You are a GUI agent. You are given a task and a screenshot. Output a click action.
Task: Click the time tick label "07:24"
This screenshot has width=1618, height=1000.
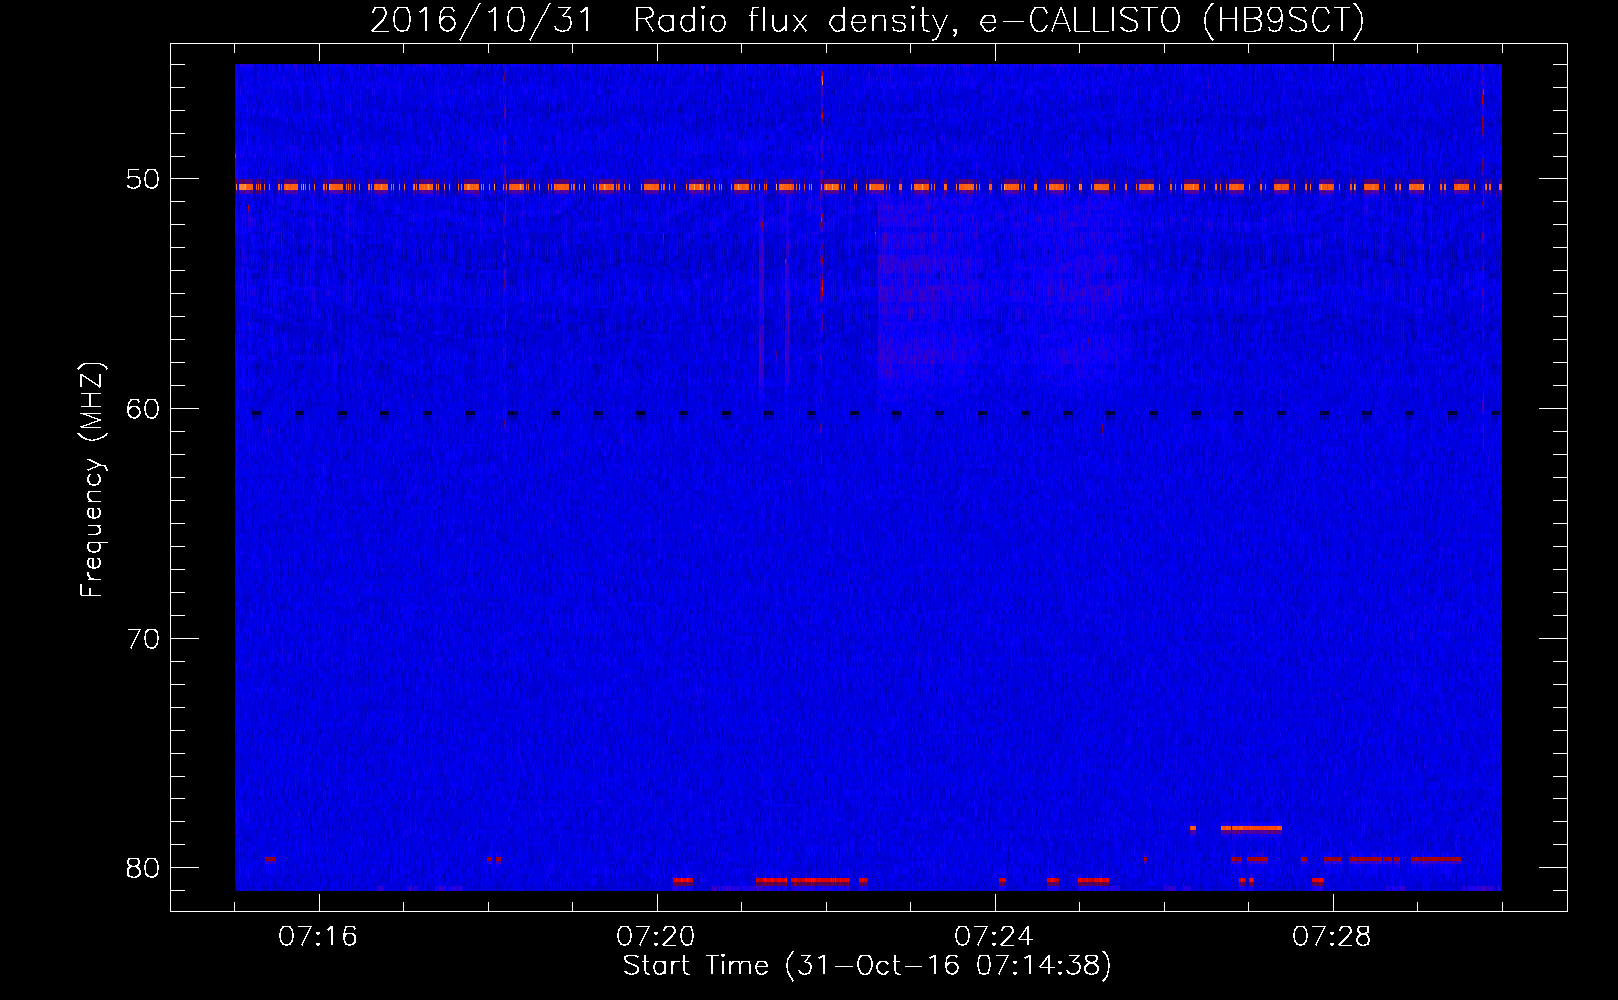(994, 937)
